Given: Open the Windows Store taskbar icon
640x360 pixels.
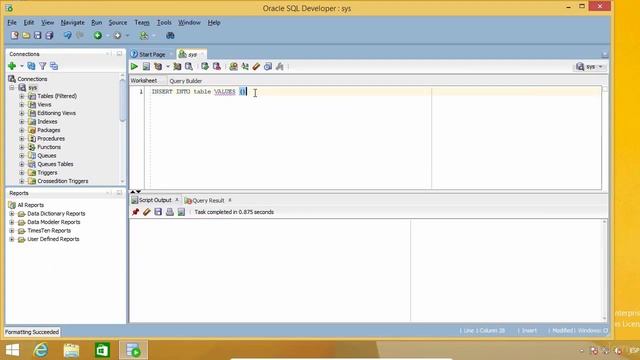Looking at the screenshot, I should tap(102, 350).
